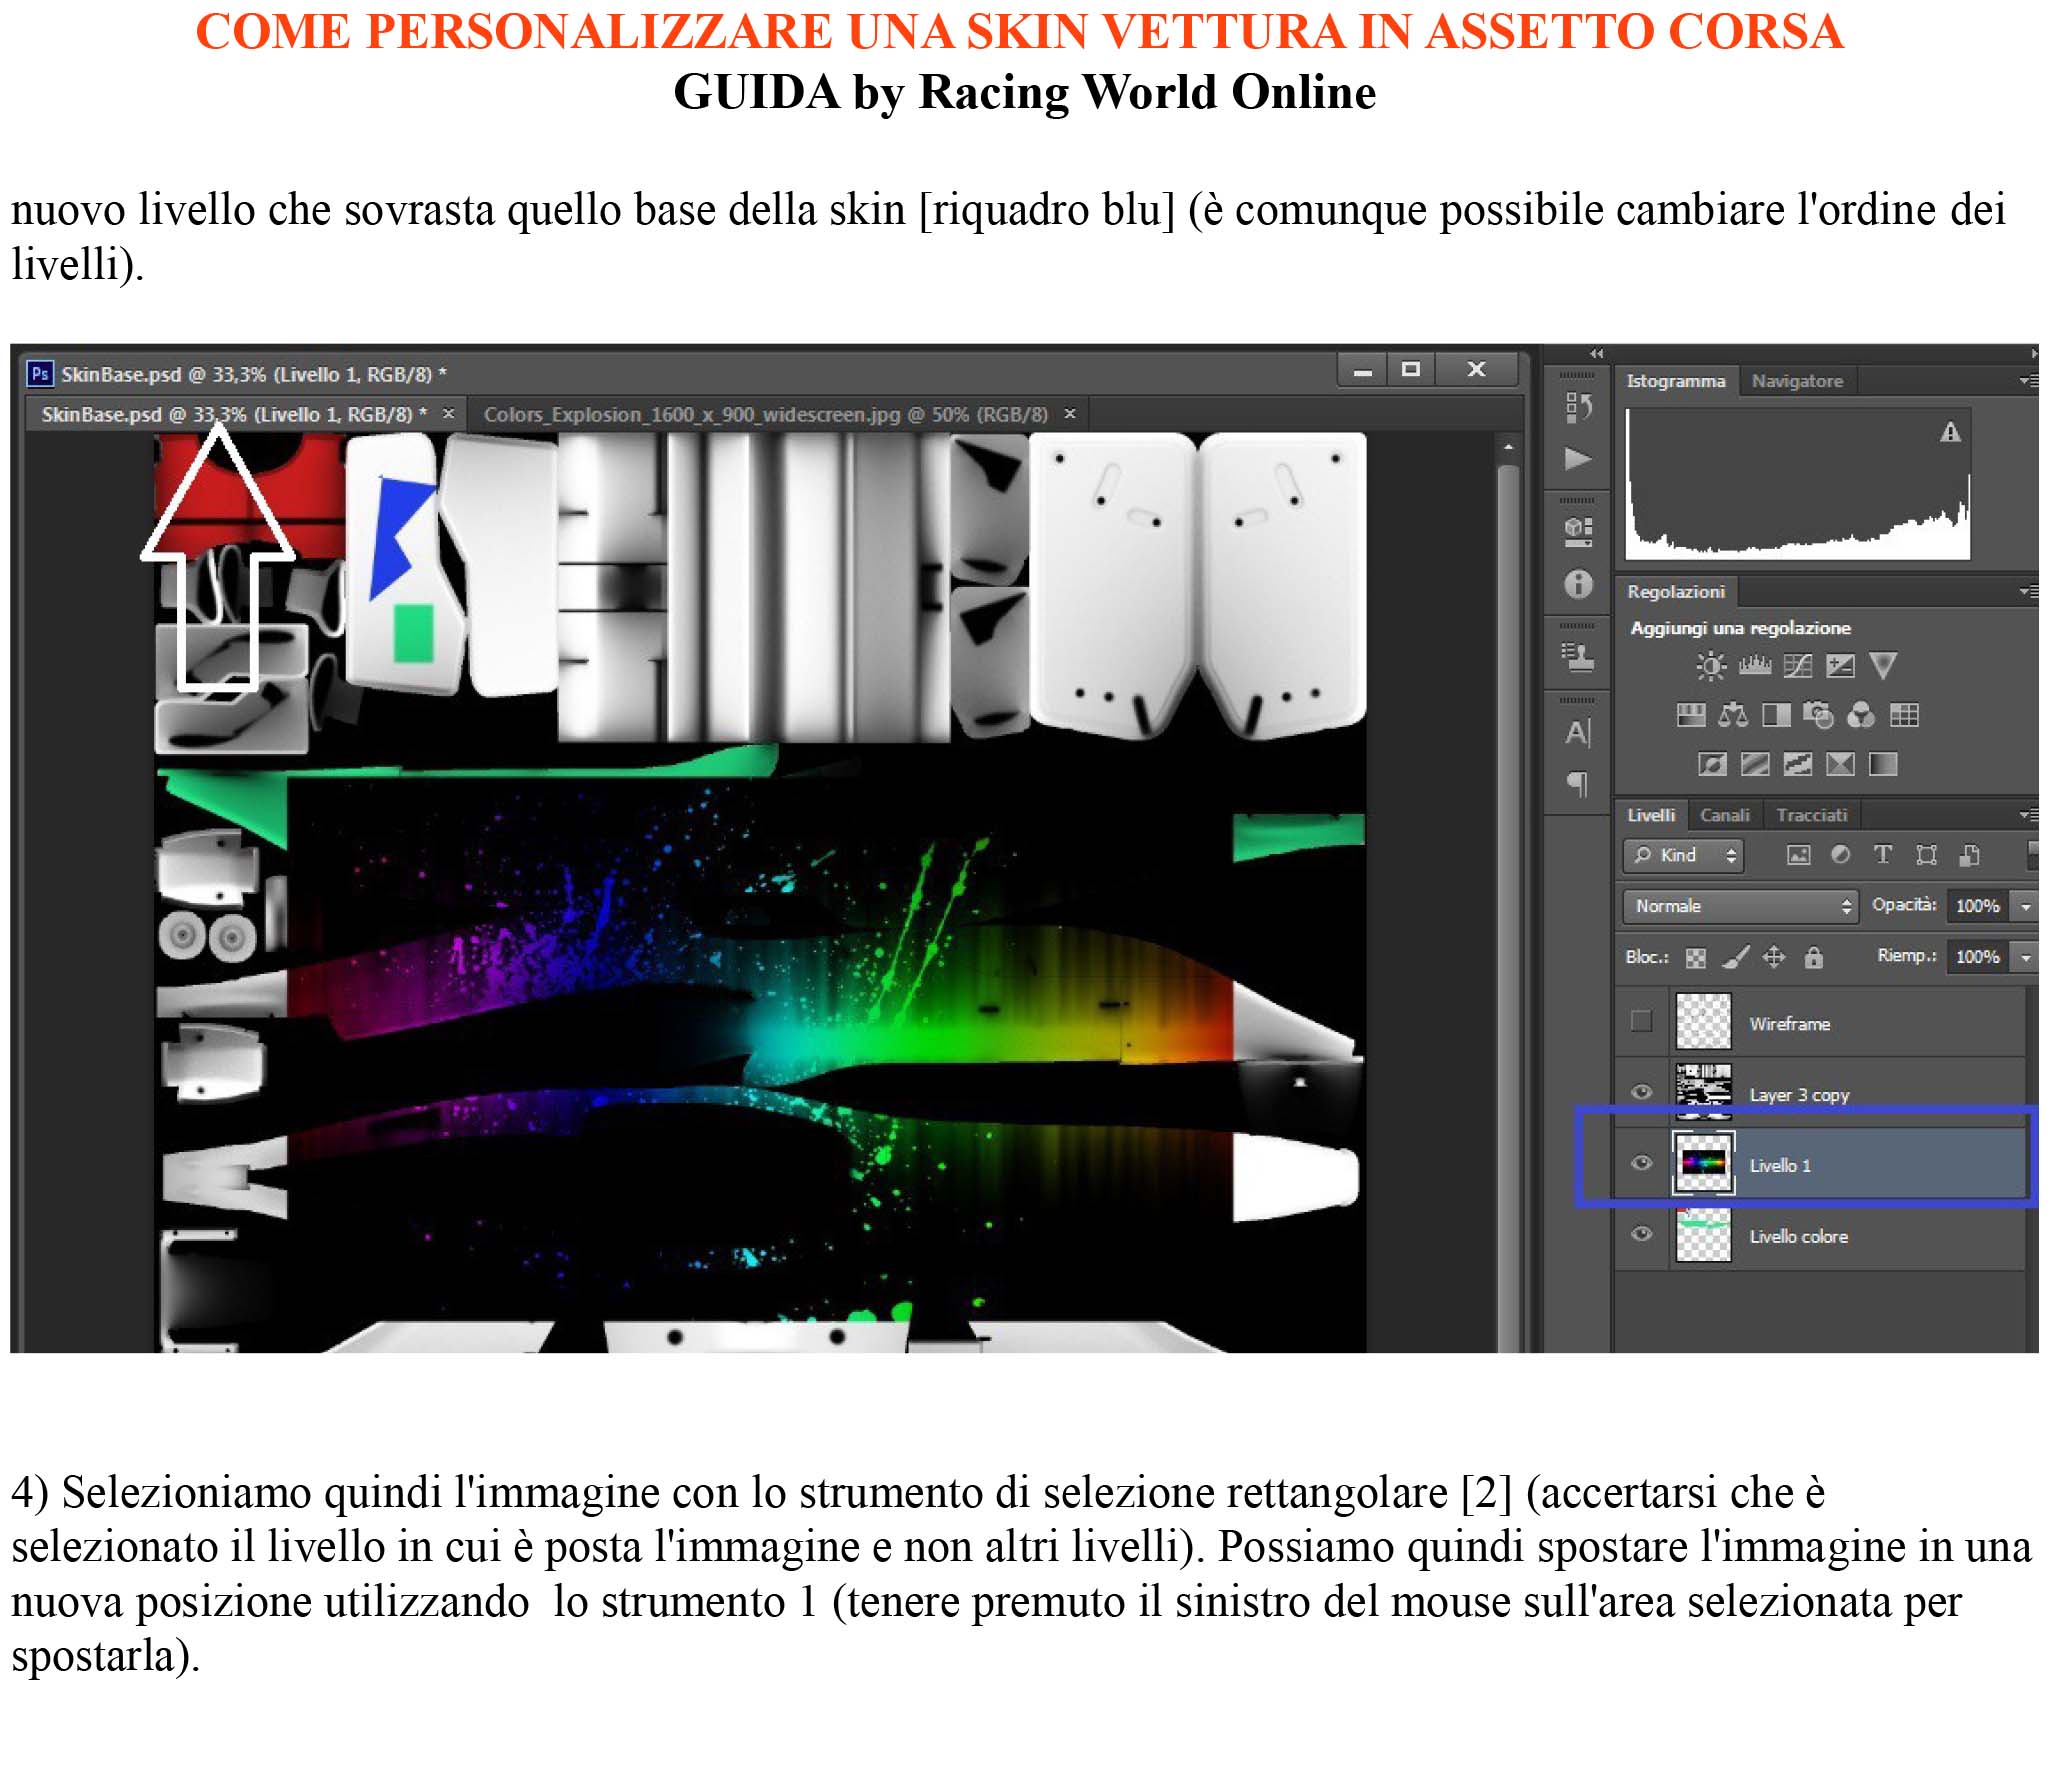Open the Kind layer filter dropdown

pos(1684,855)
